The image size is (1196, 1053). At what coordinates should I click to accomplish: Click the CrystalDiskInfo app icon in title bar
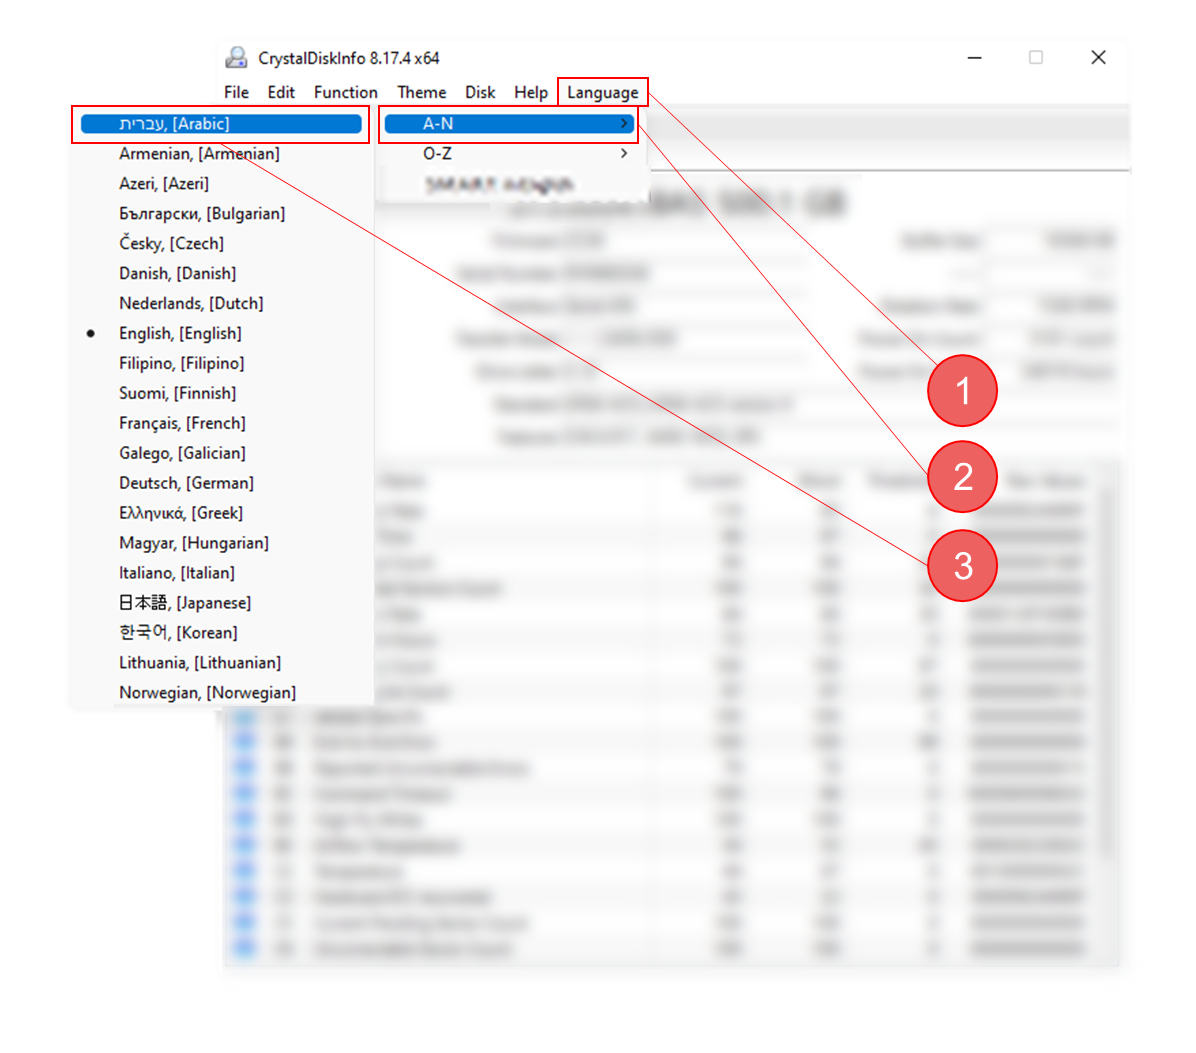coord(236,58)
